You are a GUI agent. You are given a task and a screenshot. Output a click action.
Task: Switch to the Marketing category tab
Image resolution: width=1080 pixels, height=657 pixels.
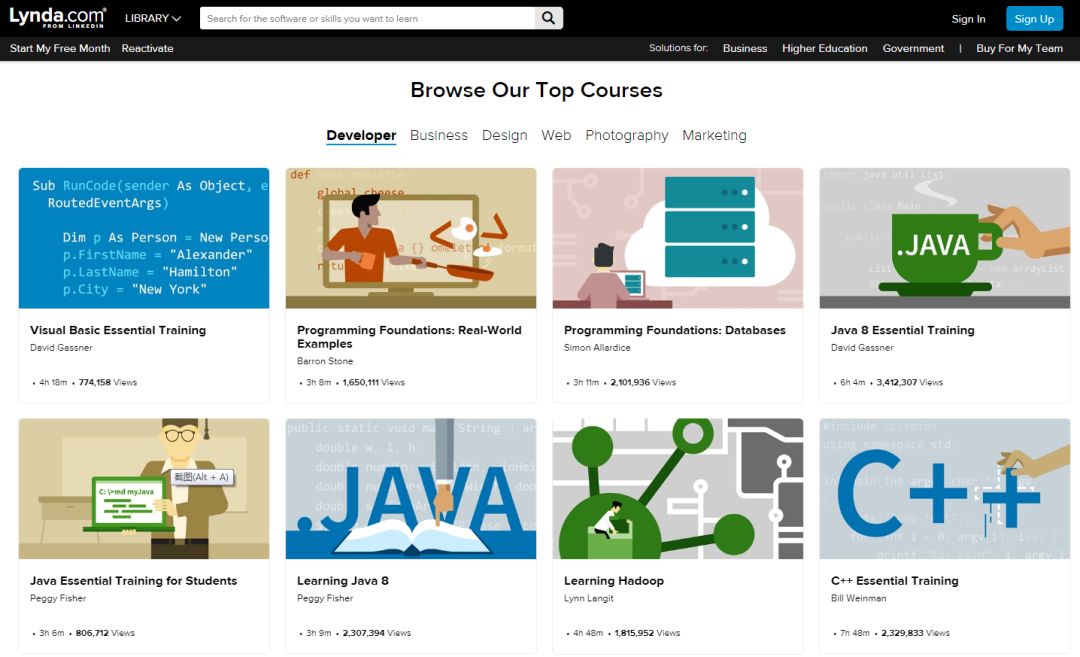[x=714, y=135]
